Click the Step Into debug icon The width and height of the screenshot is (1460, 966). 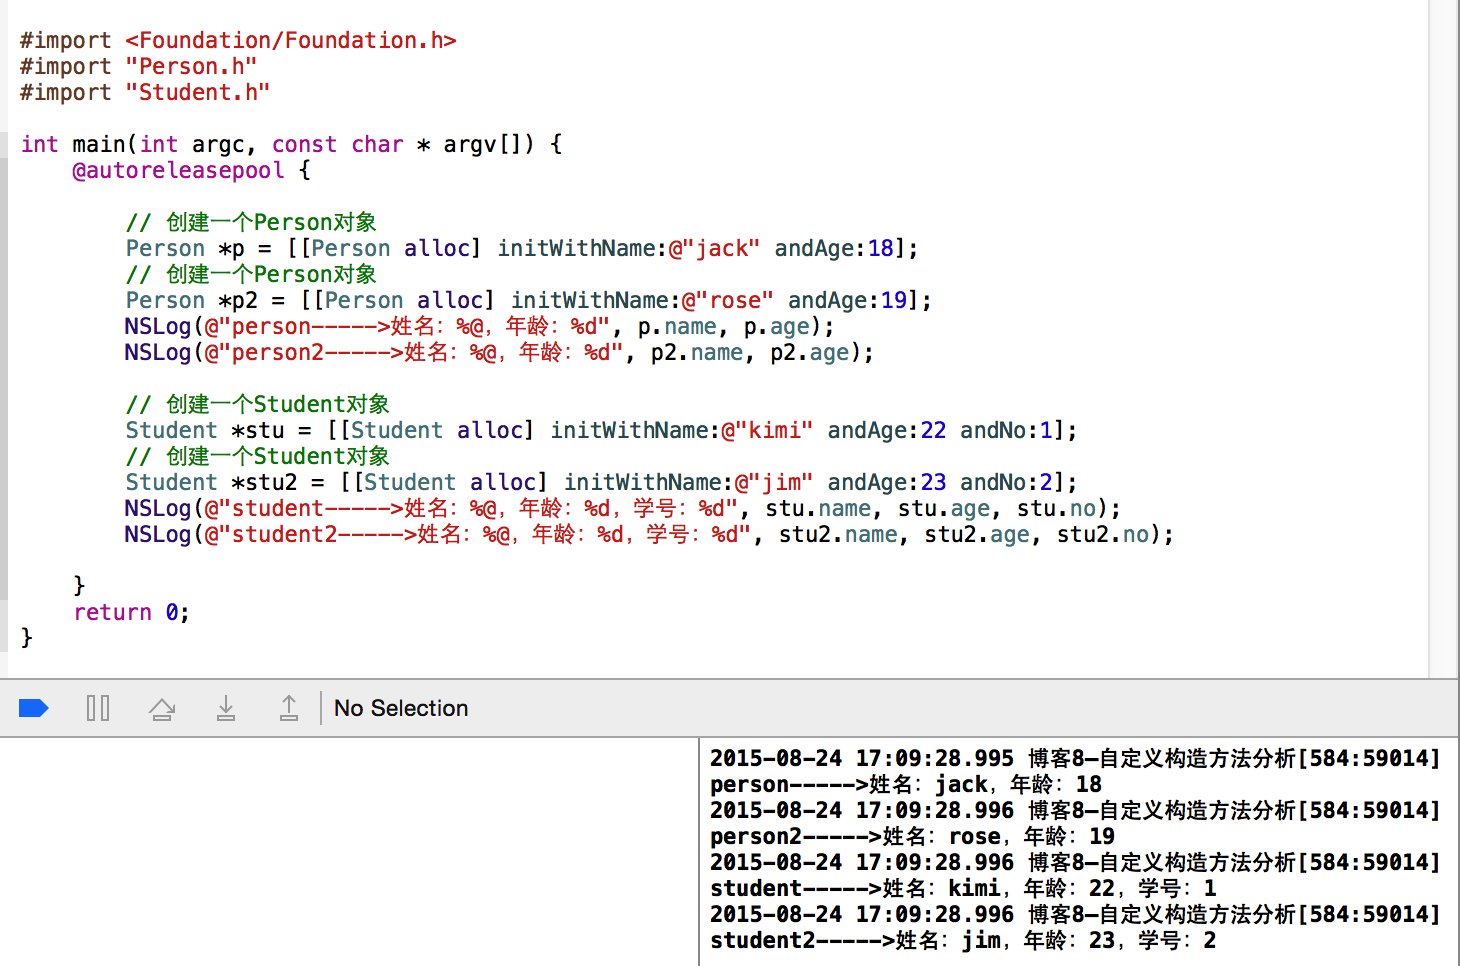[x=226, y=709]
